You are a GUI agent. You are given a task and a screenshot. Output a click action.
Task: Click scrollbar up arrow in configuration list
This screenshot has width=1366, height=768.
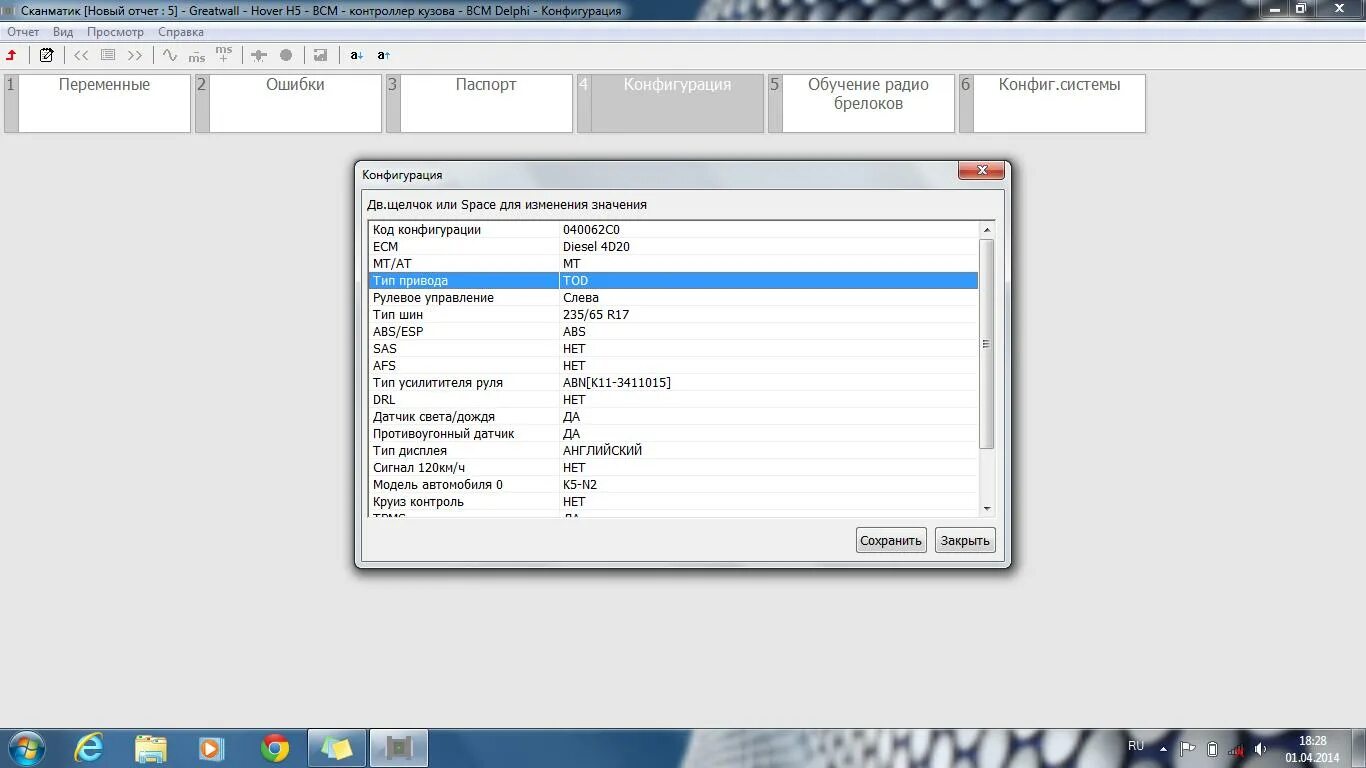pos(987,230)
